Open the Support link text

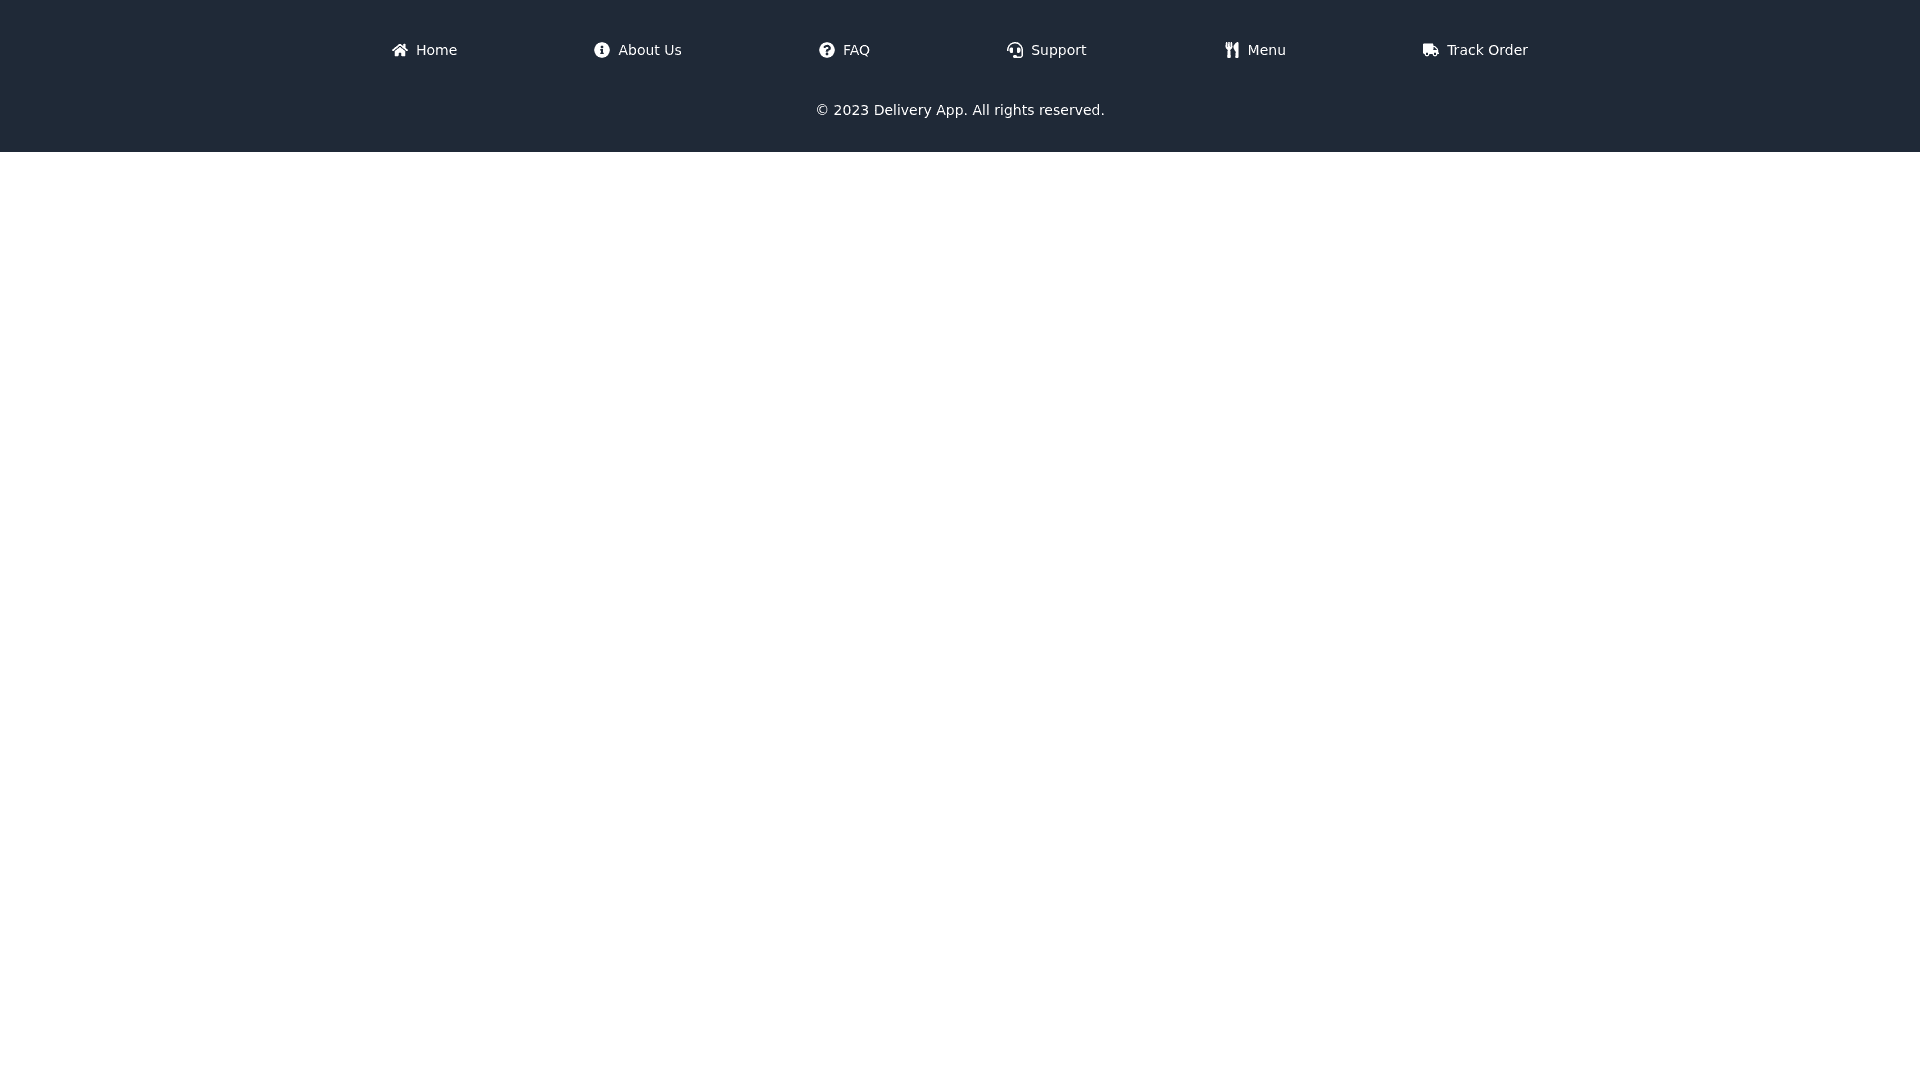1059,50
